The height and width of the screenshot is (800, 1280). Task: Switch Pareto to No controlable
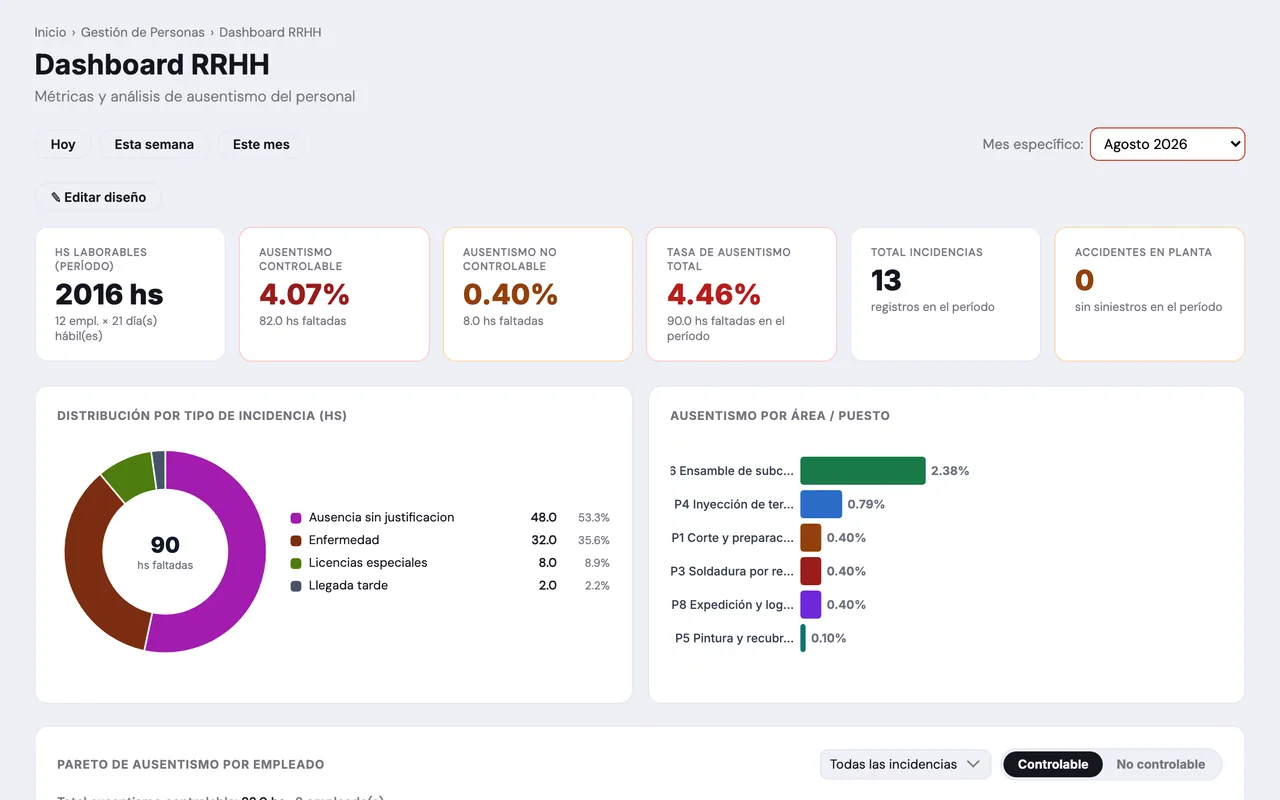tap(1160, 764)
